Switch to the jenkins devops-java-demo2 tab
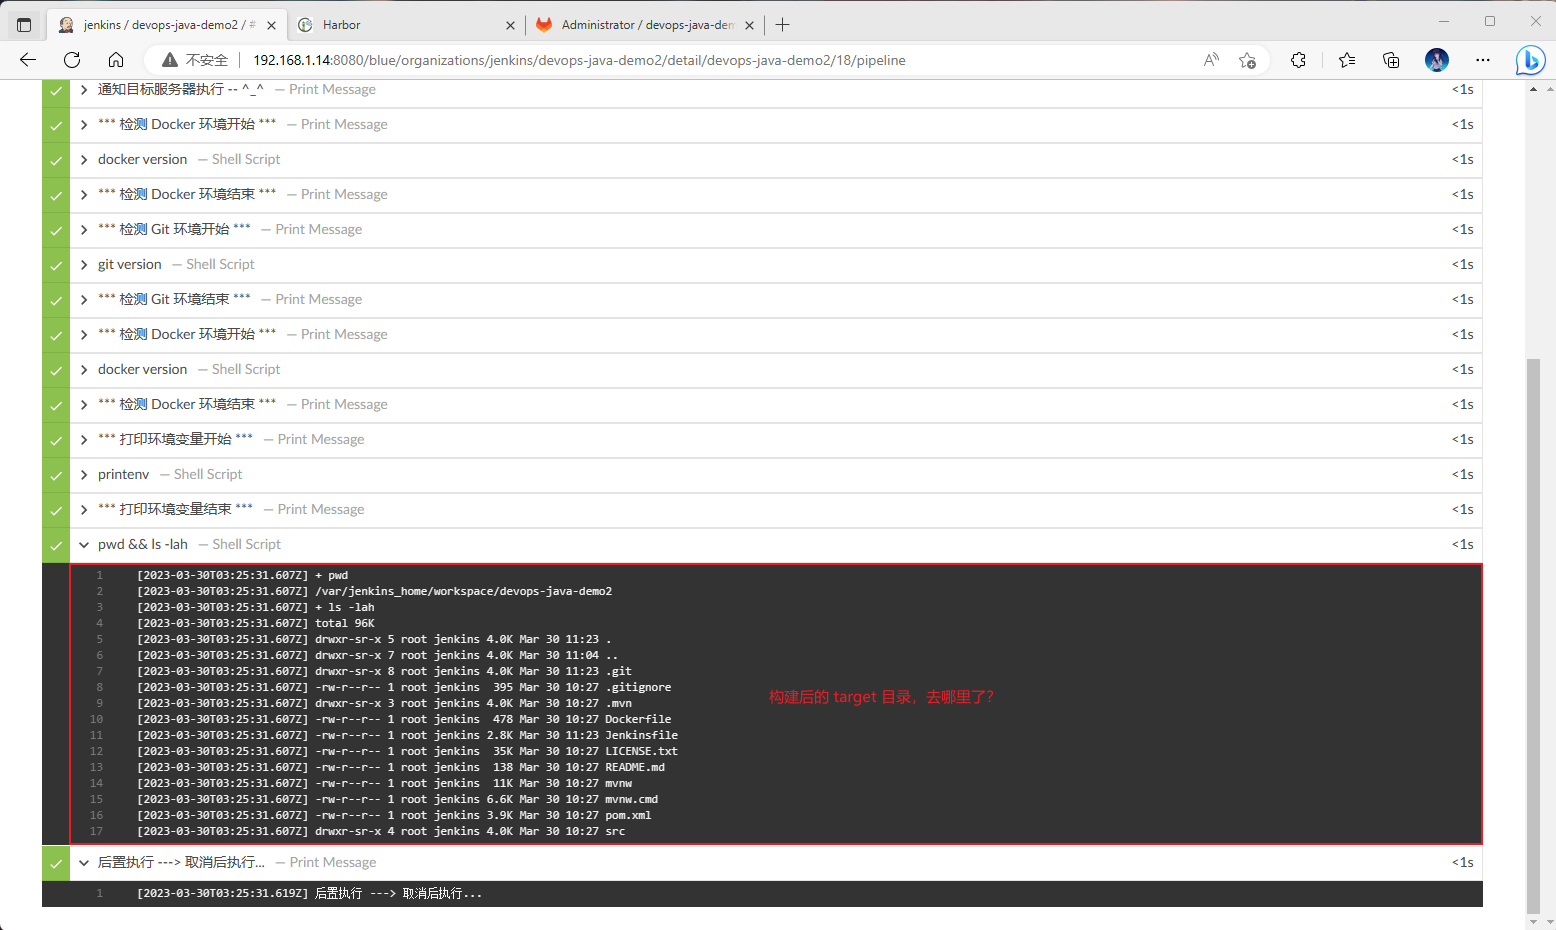Screen dimensions: 1556x930 [166, 25]
